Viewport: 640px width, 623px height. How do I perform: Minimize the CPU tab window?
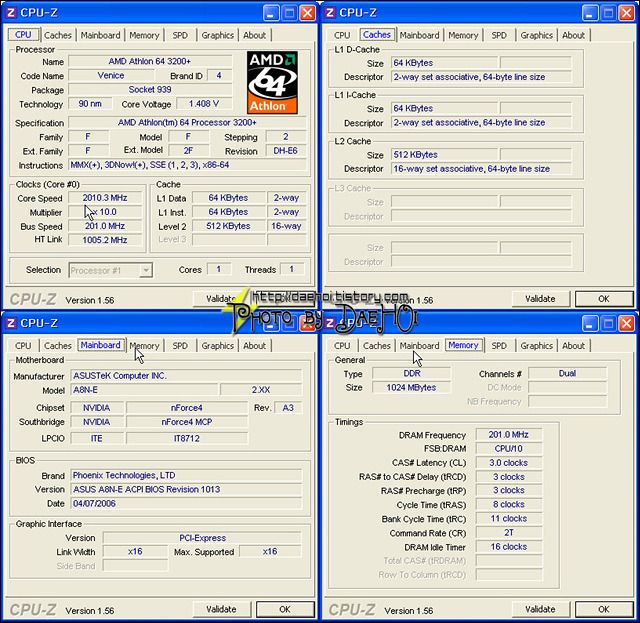(271, 13)
